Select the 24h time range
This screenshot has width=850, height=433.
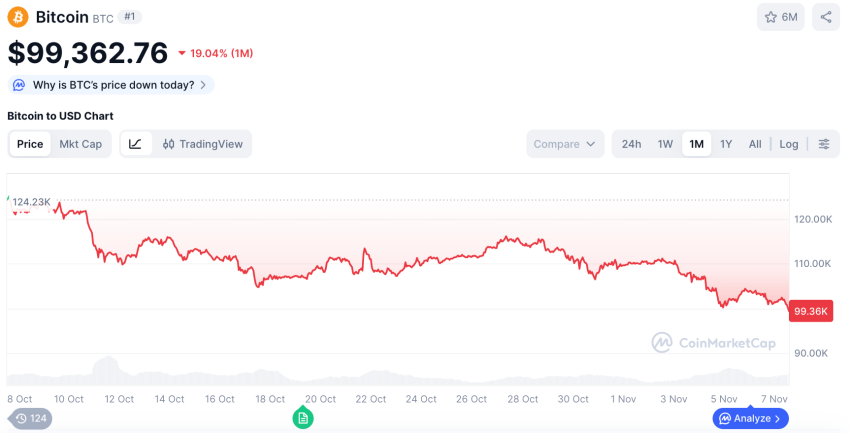631,144
